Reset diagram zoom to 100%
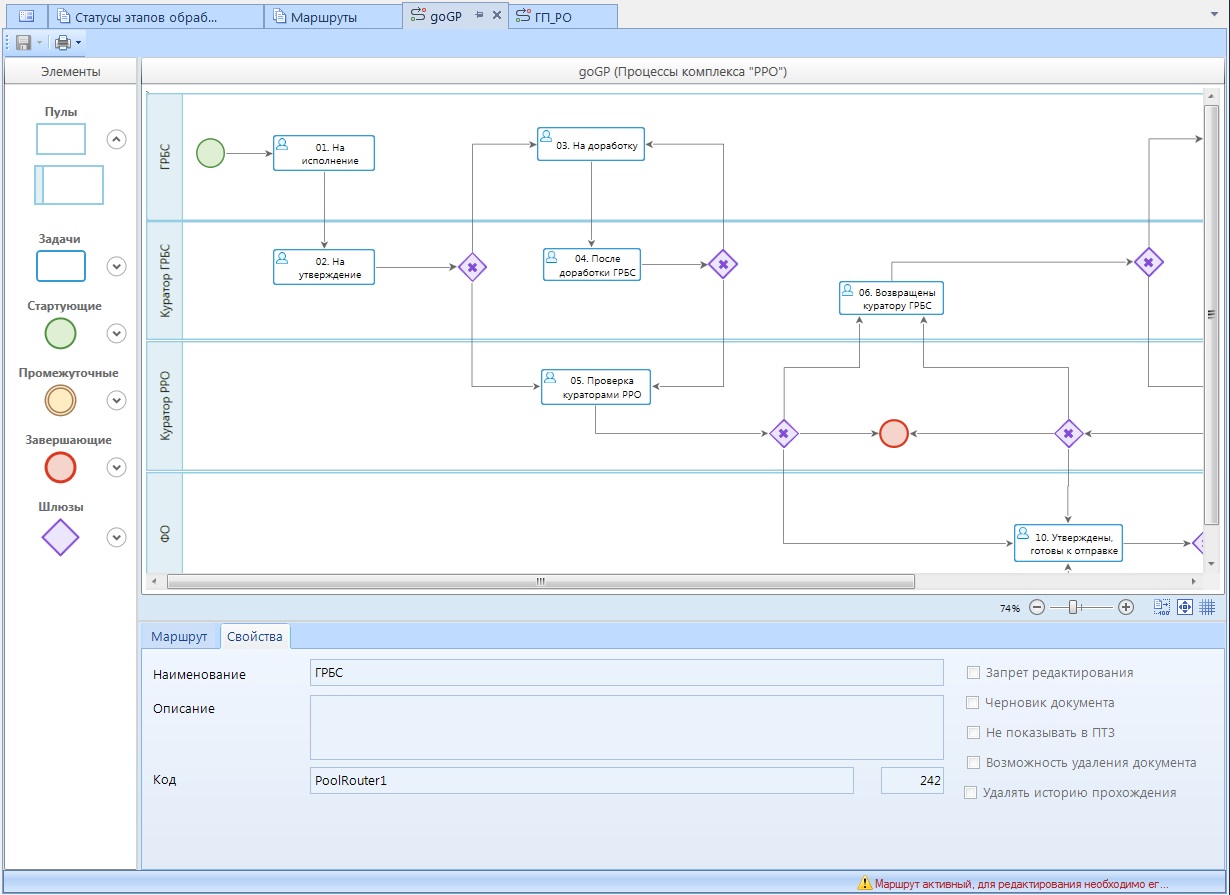The width and height of the screenshot is (1230, 895). point(1162,607)
